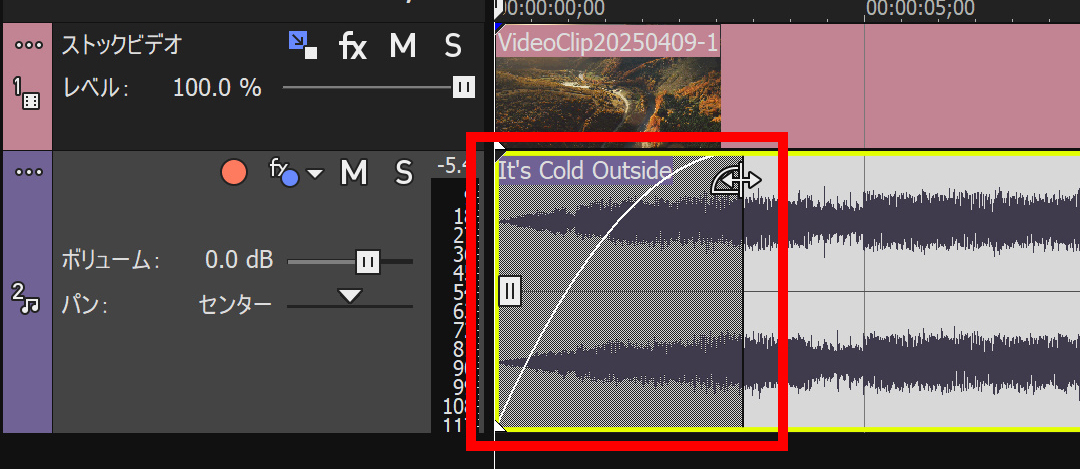The width and height of the screenshot is (1080, 469).
Task: Click the パン center slider handle
Action: click(350, 296)
